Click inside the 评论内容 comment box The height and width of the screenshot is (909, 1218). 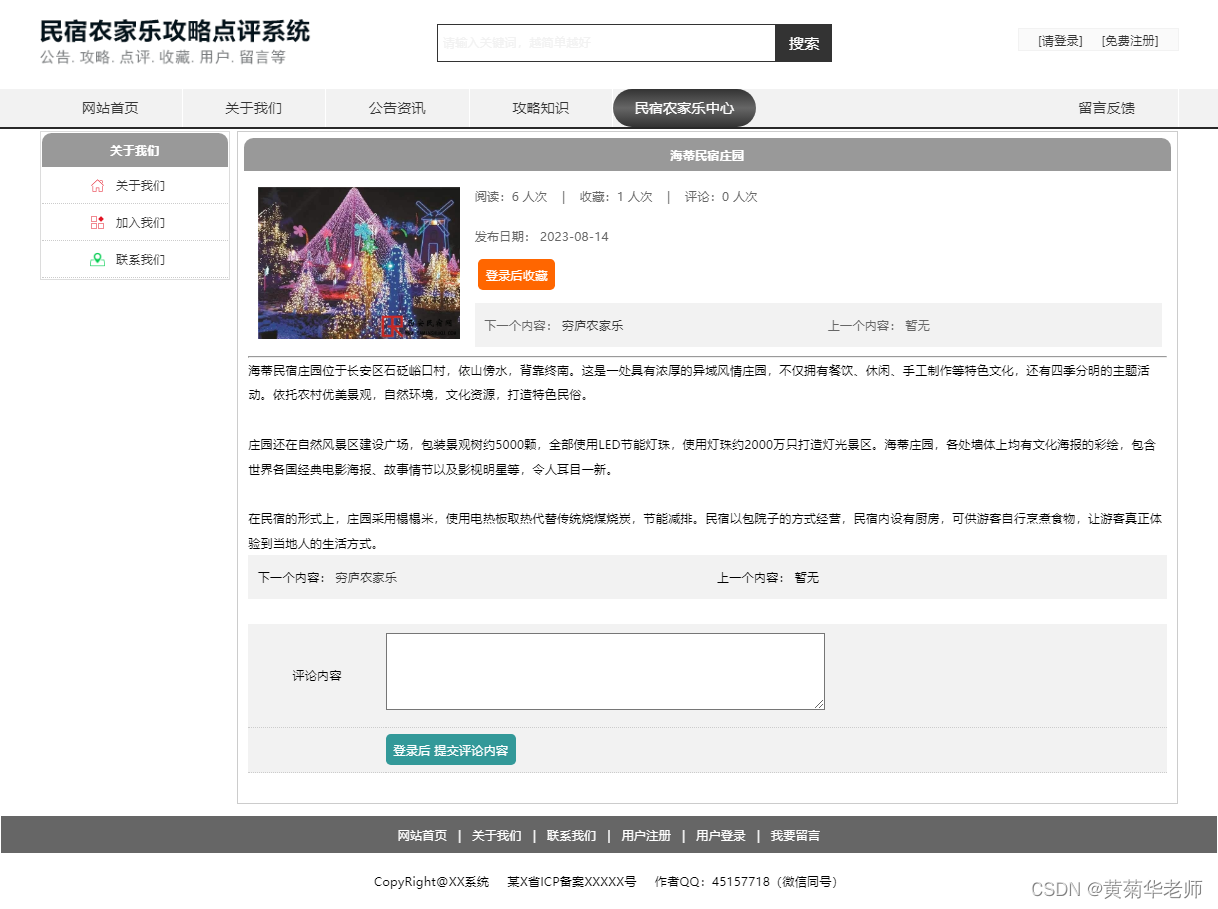pos(604,671)
